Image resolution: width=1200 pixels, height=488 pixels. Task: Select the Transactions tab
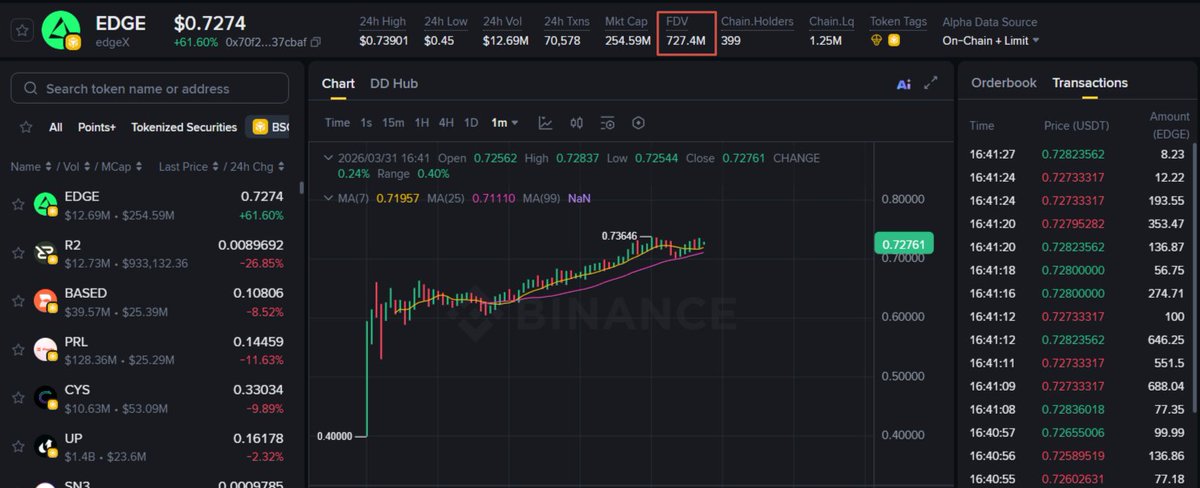[1090, 83]
